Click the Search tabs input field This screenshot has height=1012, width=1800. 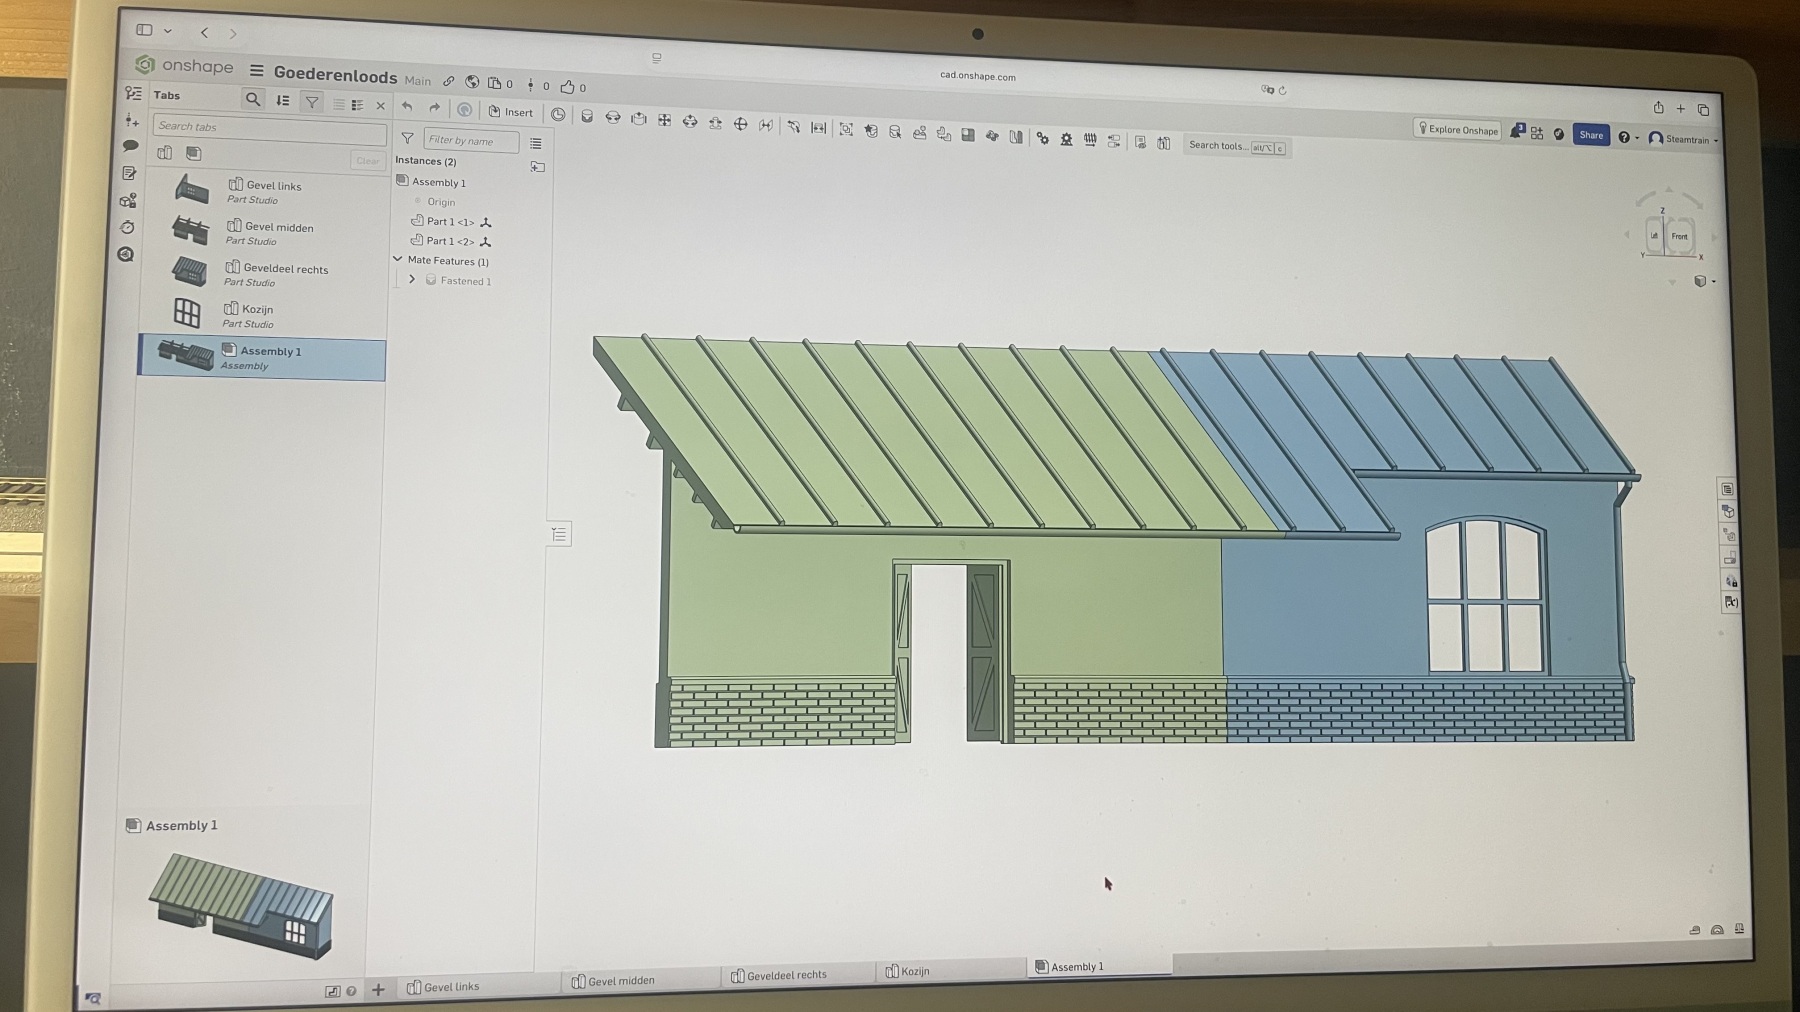[268, 127]
